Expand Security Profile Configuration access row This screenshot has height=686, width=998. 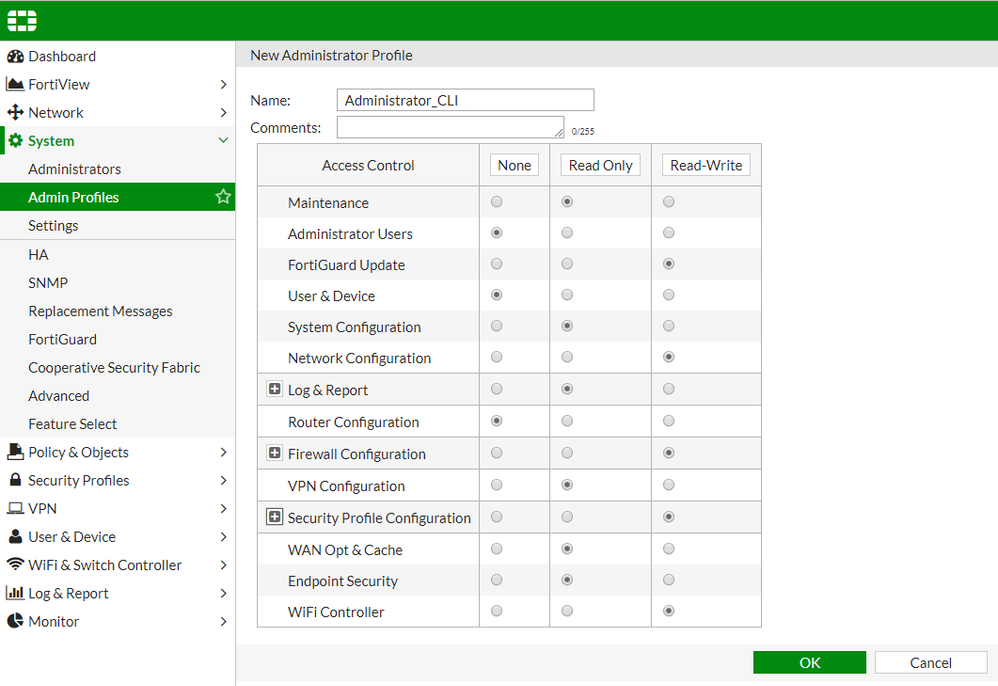point(275,518)
